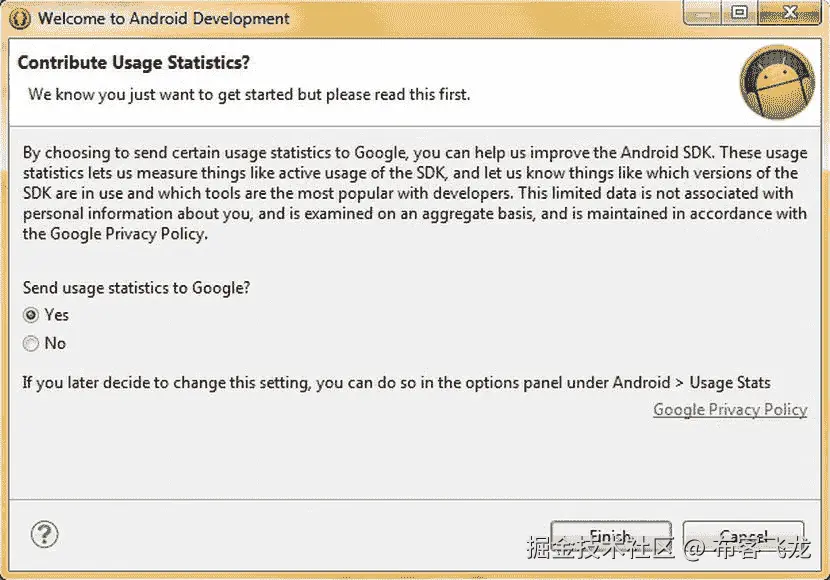
Task: Click the usage statistics description paragraph
Action: 410,193
